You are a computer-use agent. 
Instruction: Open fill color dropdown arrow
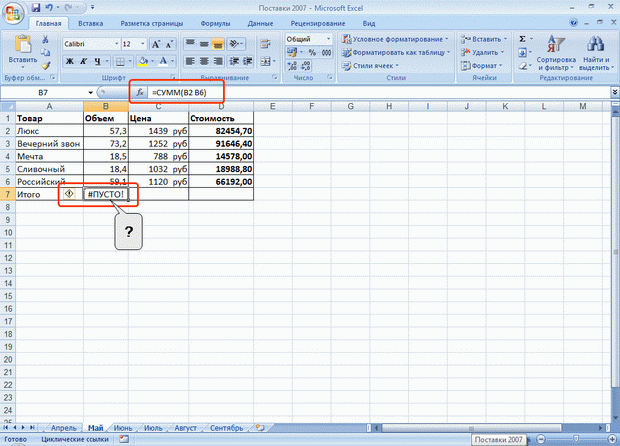152,61
